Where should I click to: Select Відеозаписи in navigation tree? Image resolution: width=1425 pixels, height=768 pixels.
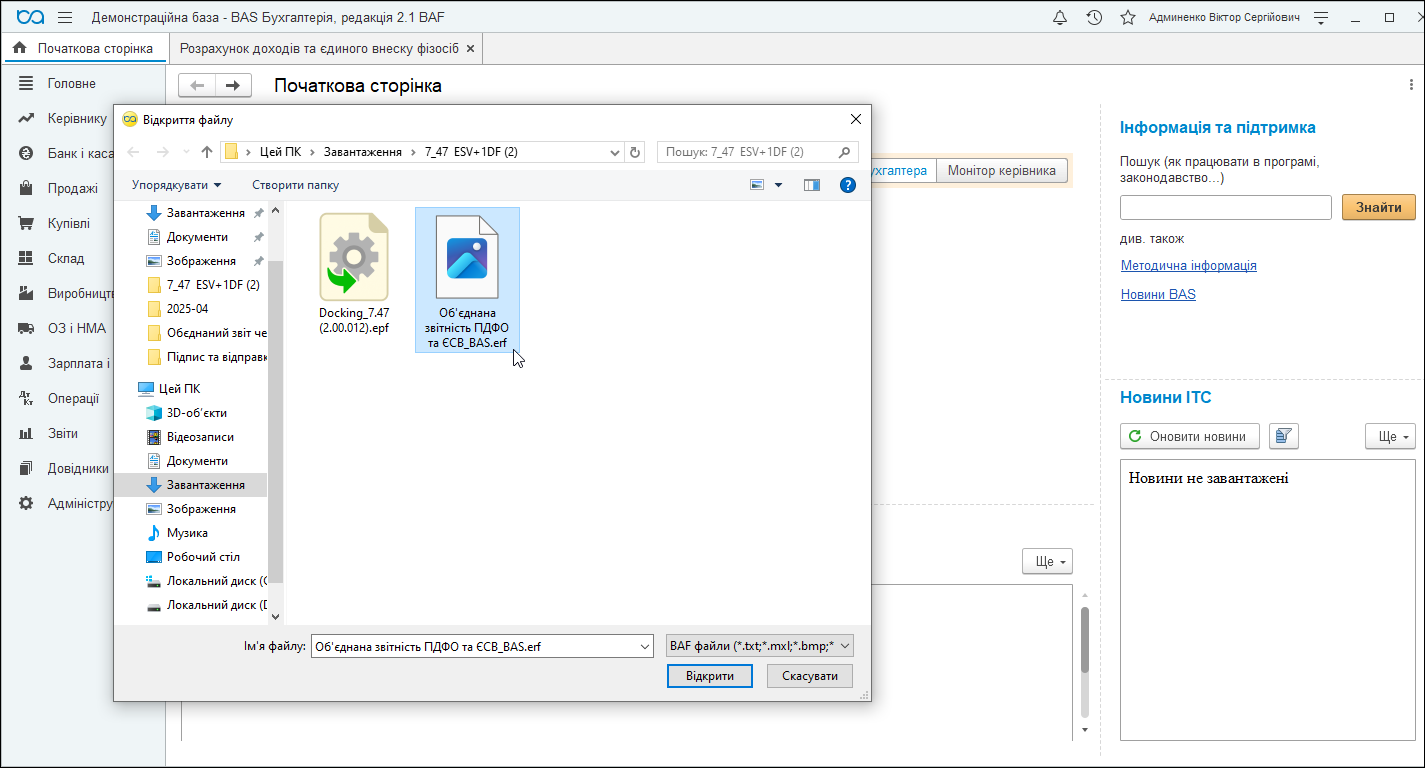coord(200,437)
